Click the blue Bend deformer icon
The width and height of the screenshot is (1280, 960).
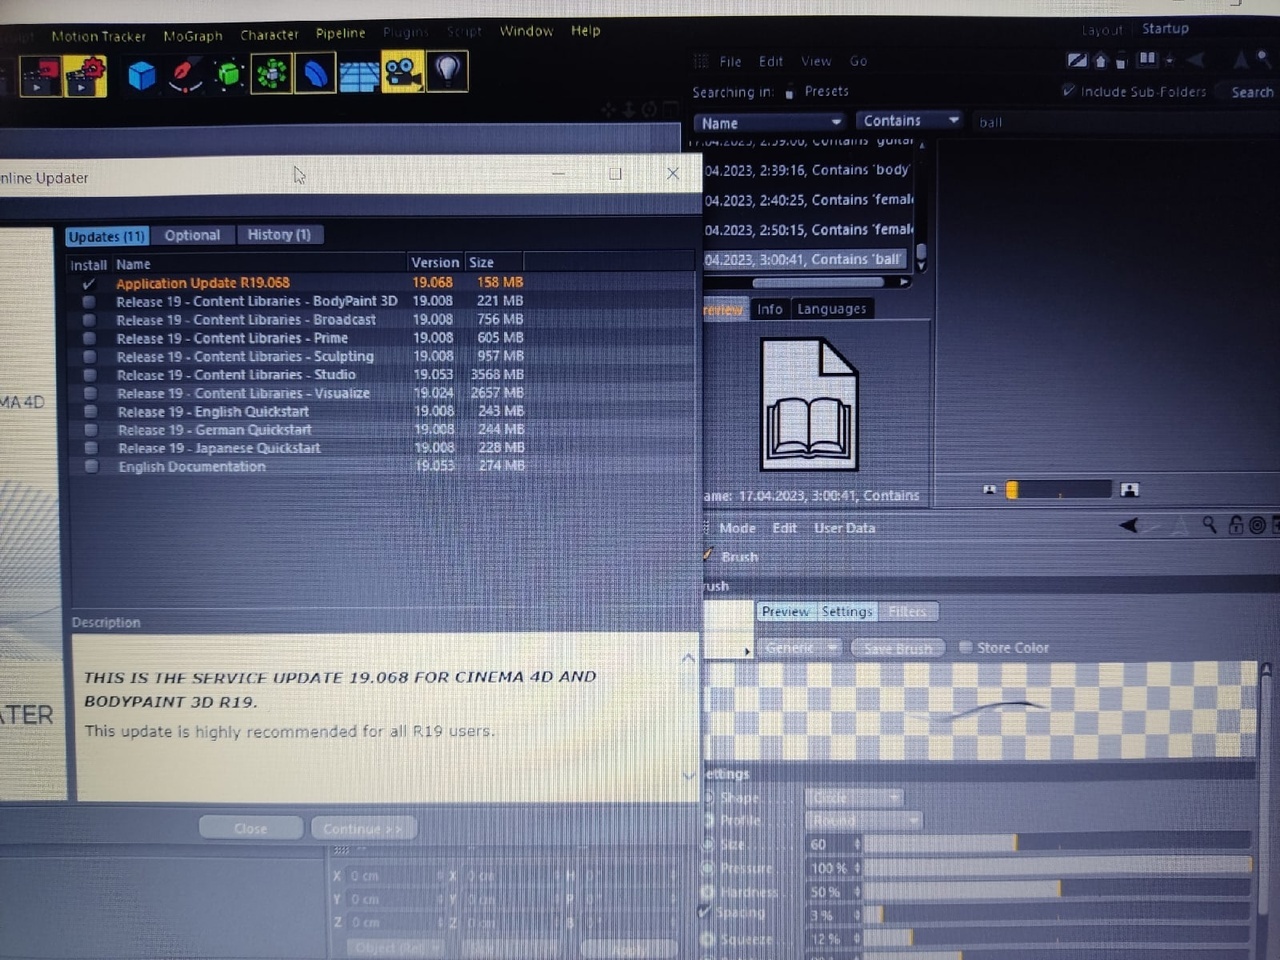tap(315, 74)
